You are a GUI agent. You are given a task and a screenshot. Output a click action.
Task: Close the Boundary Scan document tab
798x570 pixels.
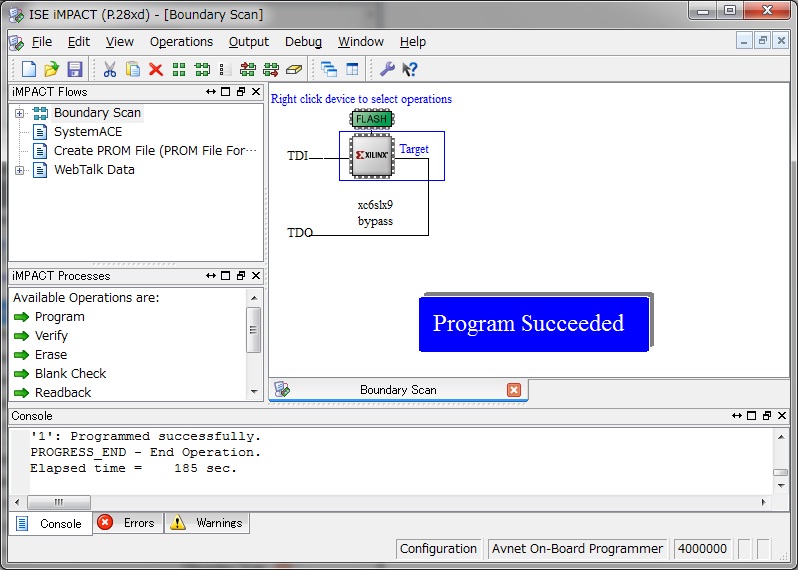click(x=514, y=390)
